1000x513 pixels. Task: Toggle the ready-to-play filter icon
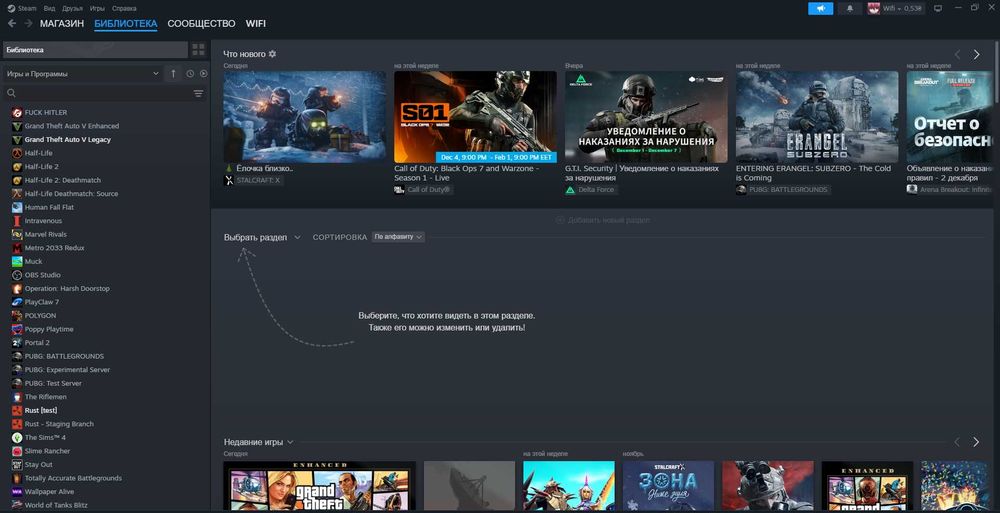pos(203,74)
